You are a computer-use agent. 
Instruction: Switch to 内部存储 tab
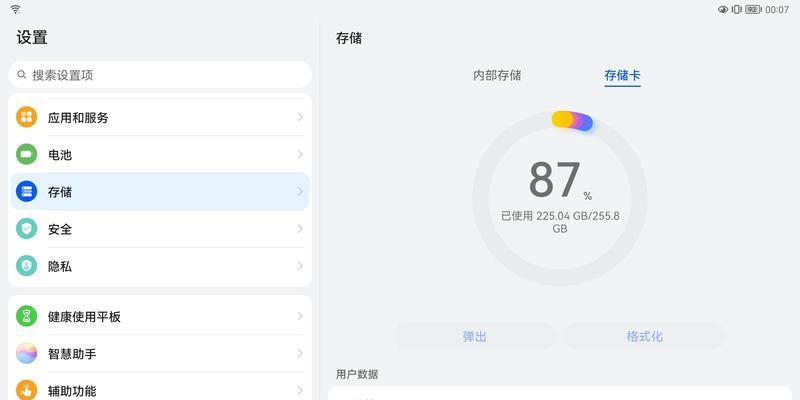(497, 76)
